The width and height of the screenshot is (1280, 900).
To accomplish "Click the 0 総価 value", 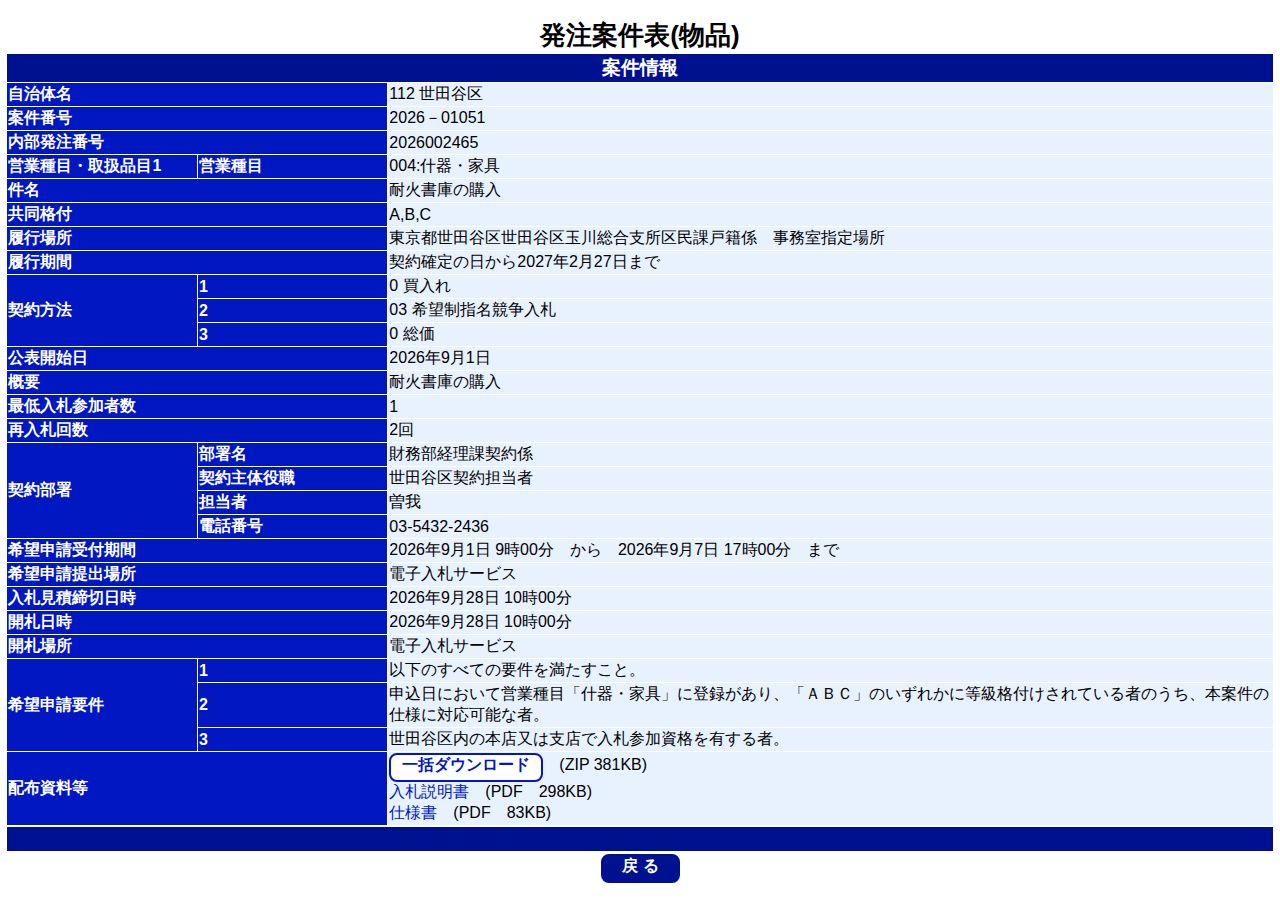I will click(412, 334).
